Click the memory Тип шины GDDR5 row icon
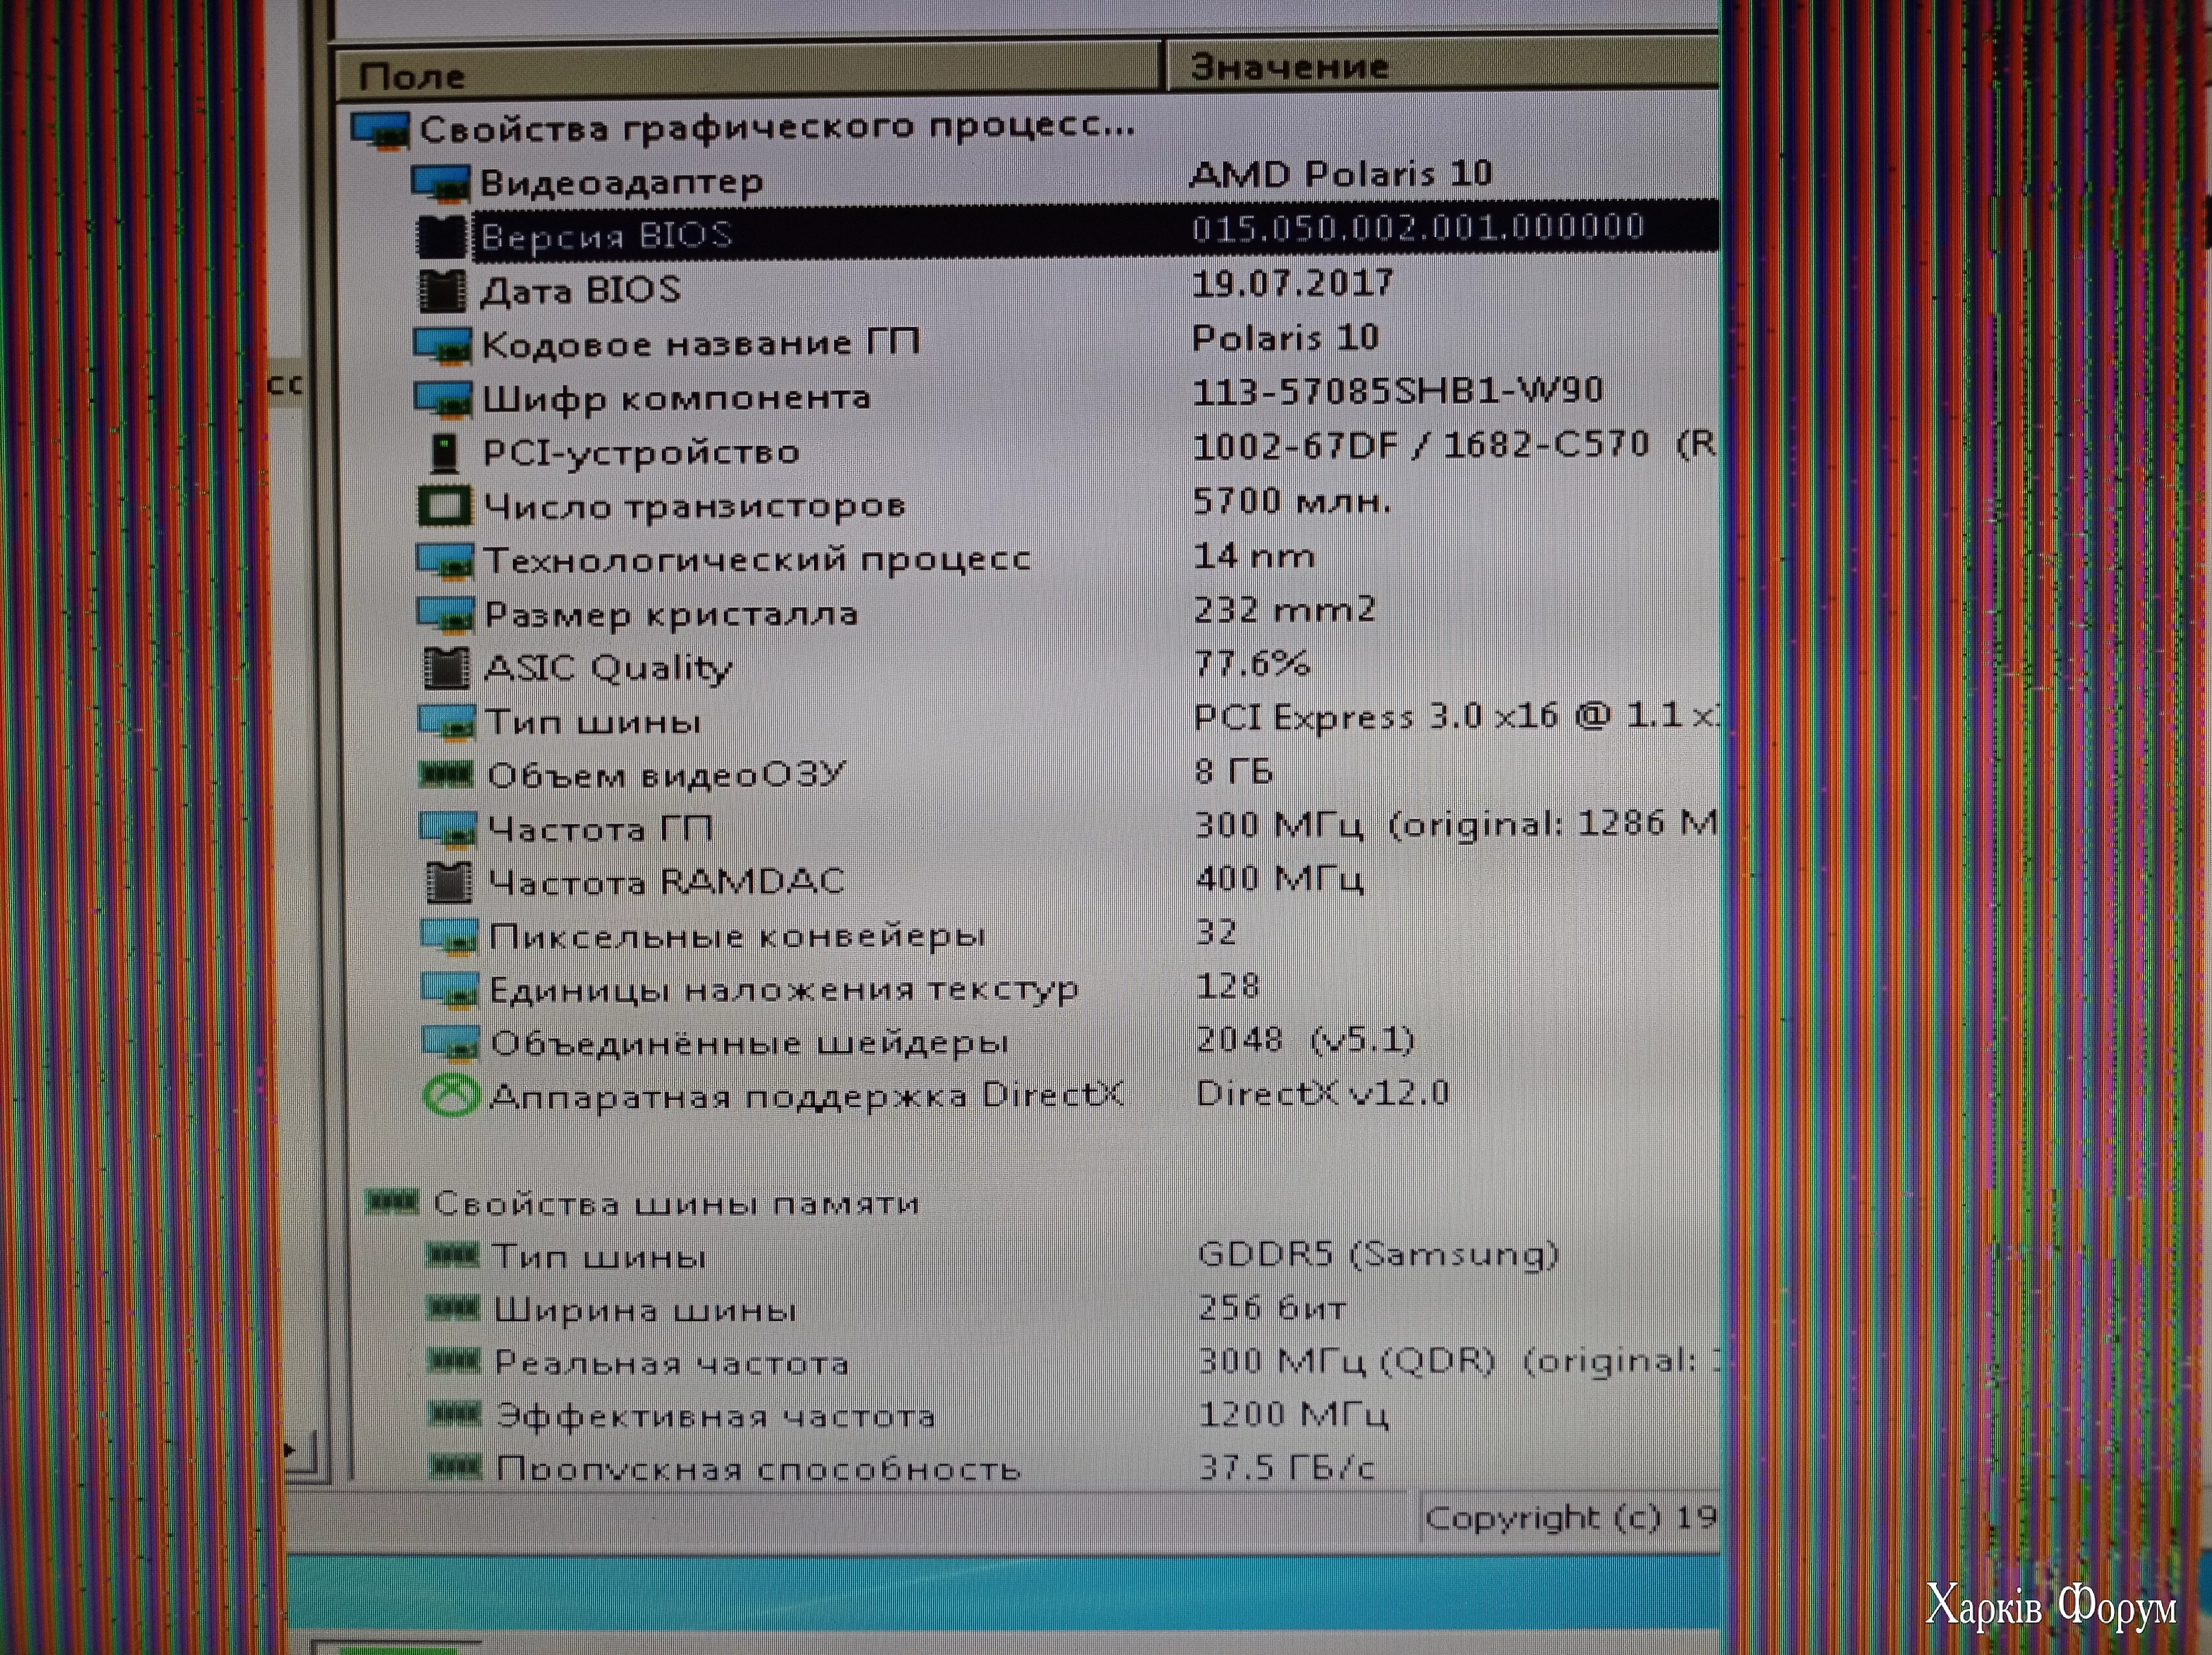 pos(452,1255)
